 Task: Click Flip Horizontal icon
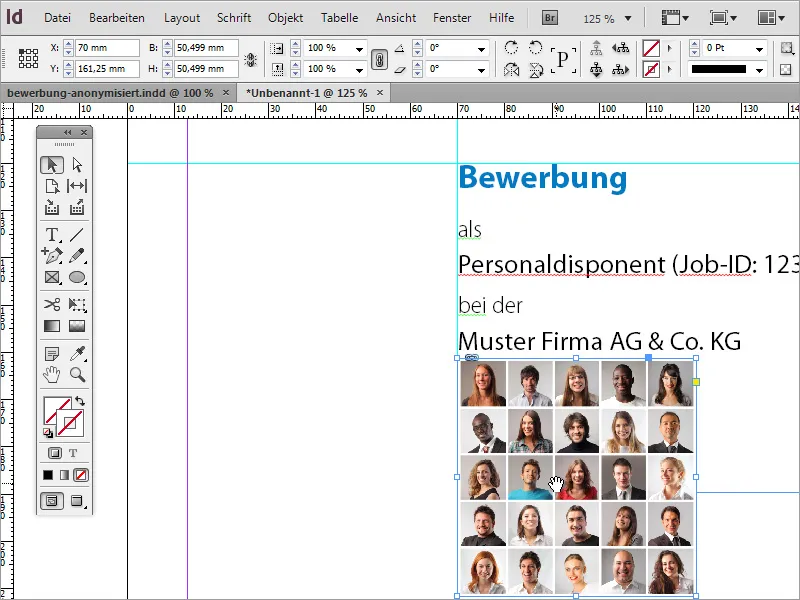coord(511,69)
